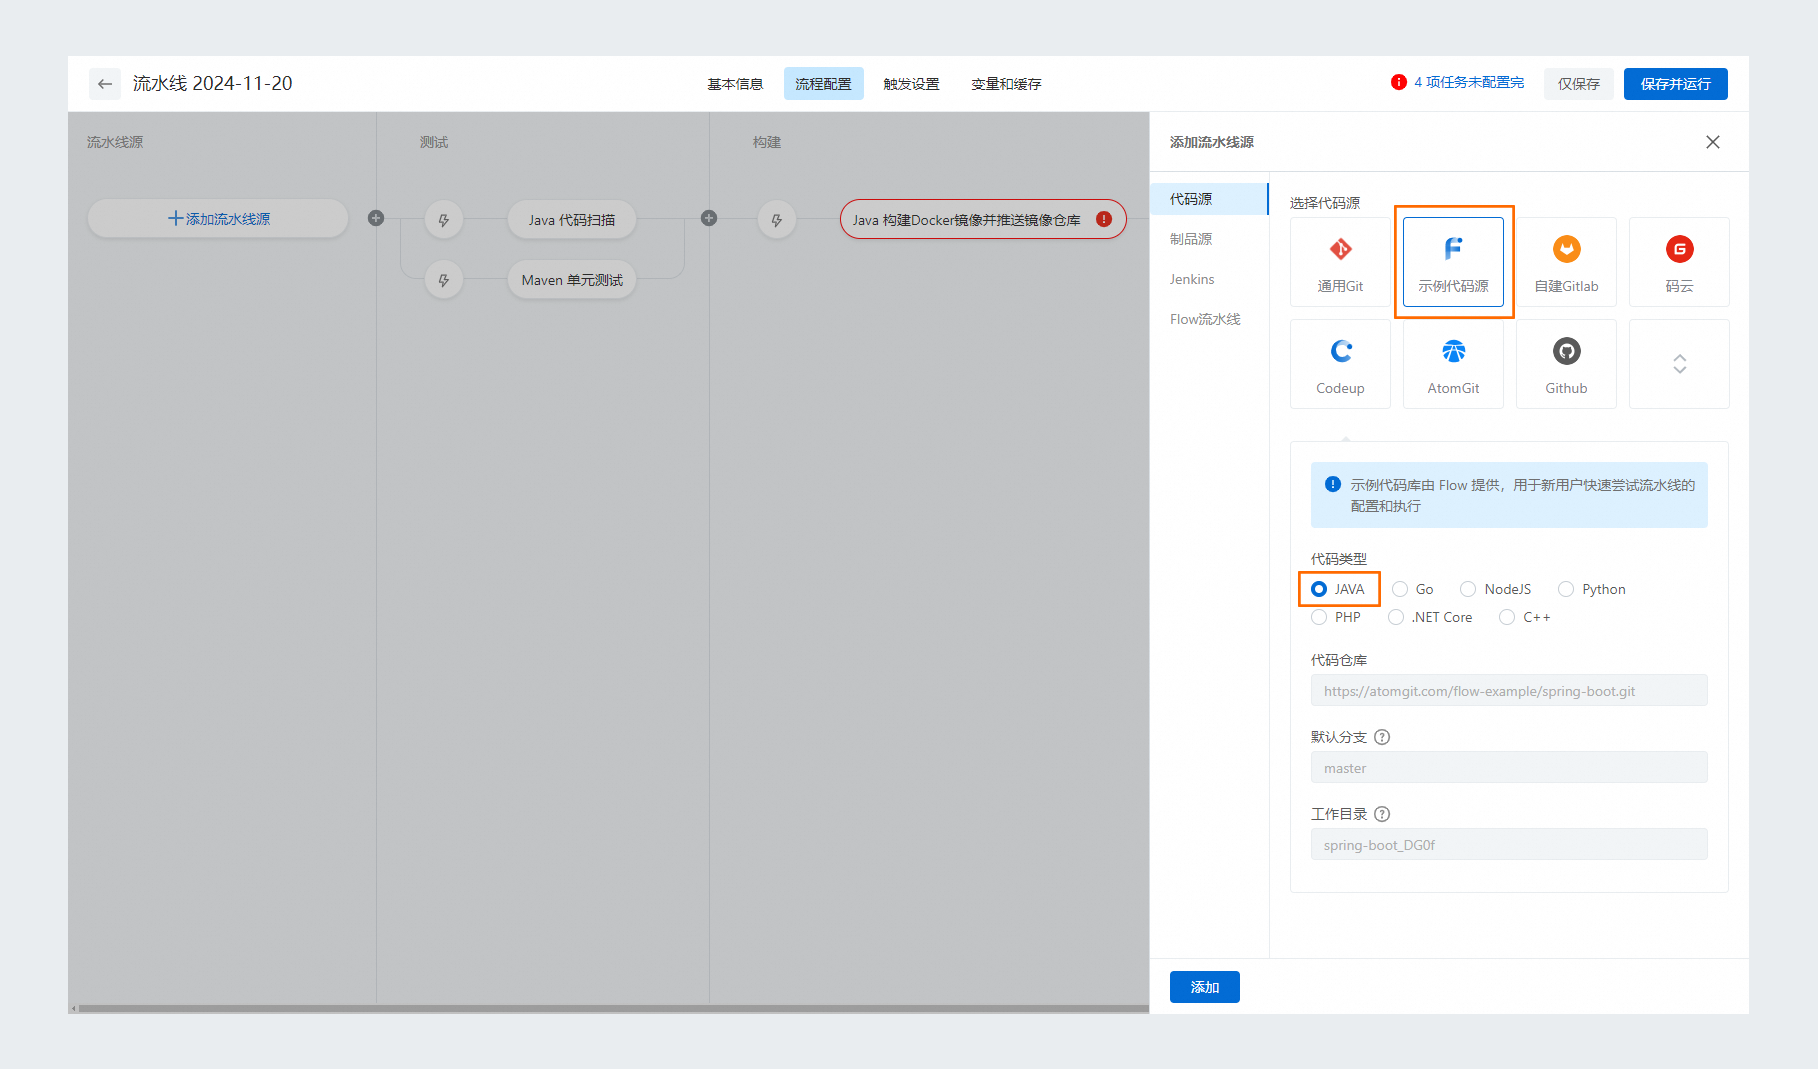
Task: Select the Codeup code source
Action: [x=1340, y=364]
